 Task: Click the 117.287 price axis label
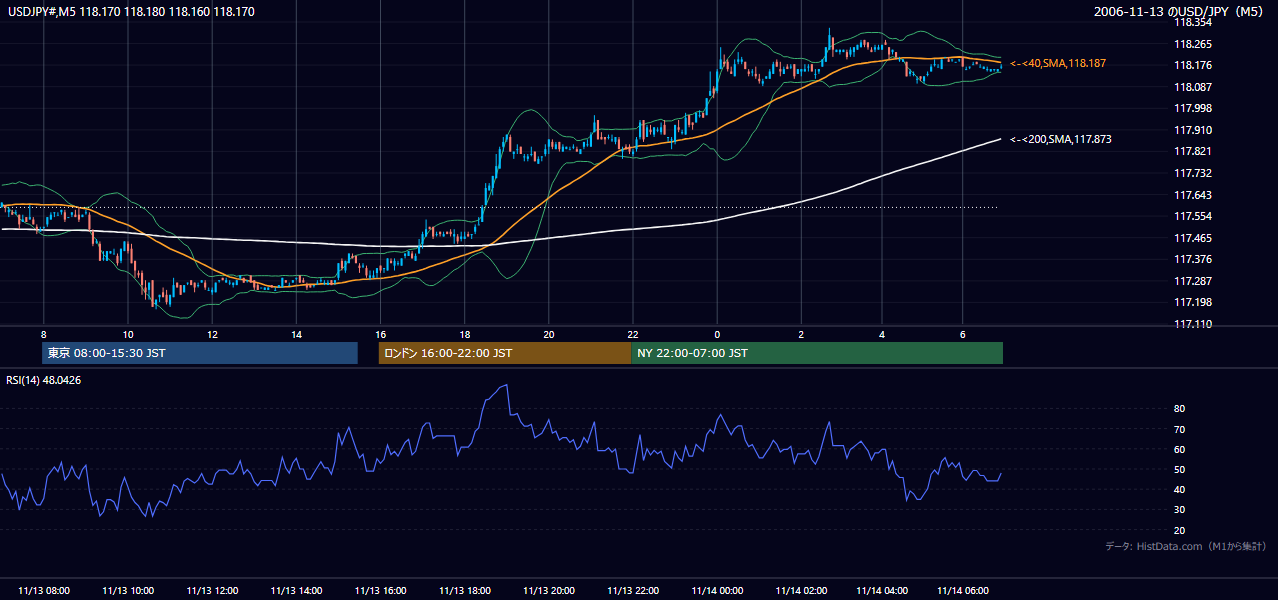tap(1193, 281)
